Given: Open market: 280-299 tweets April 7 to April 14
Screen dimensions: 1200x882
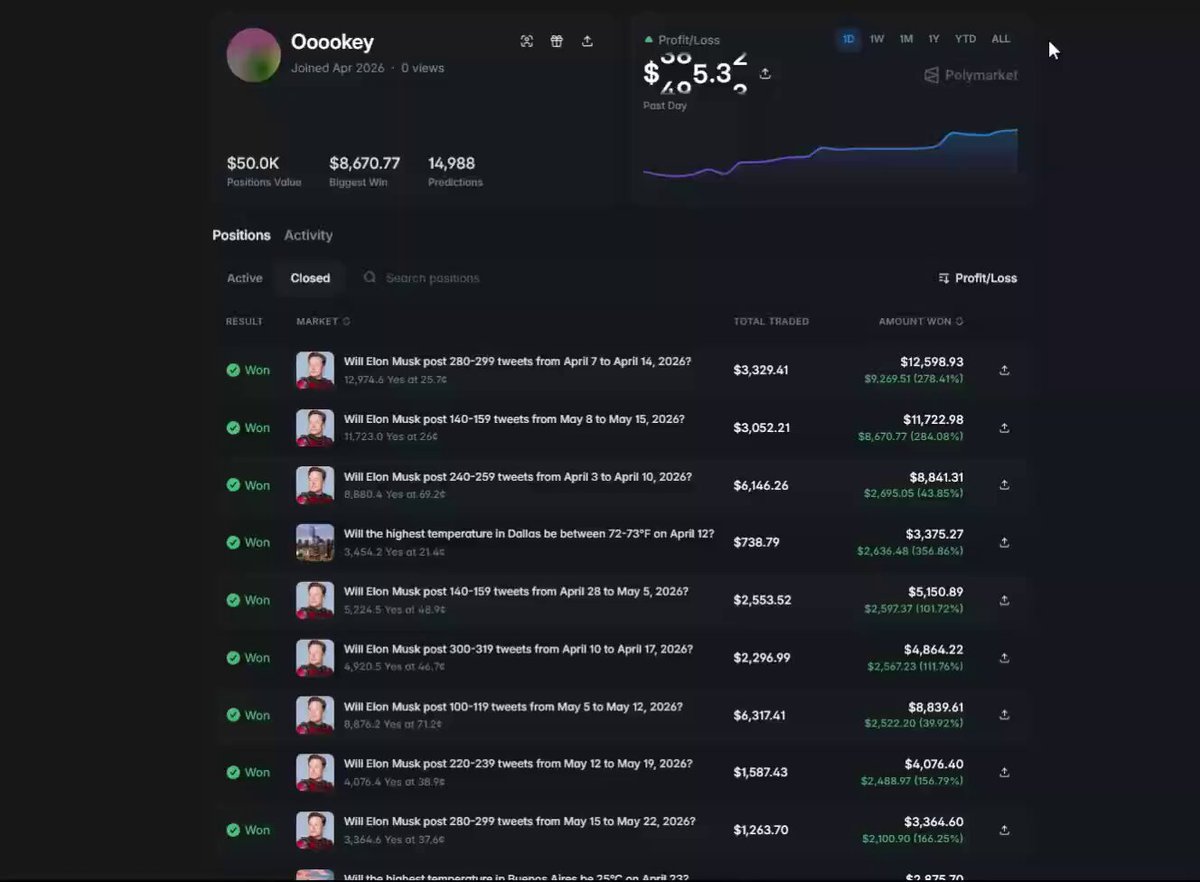Looking at the screenshot, I should [517, 361].
